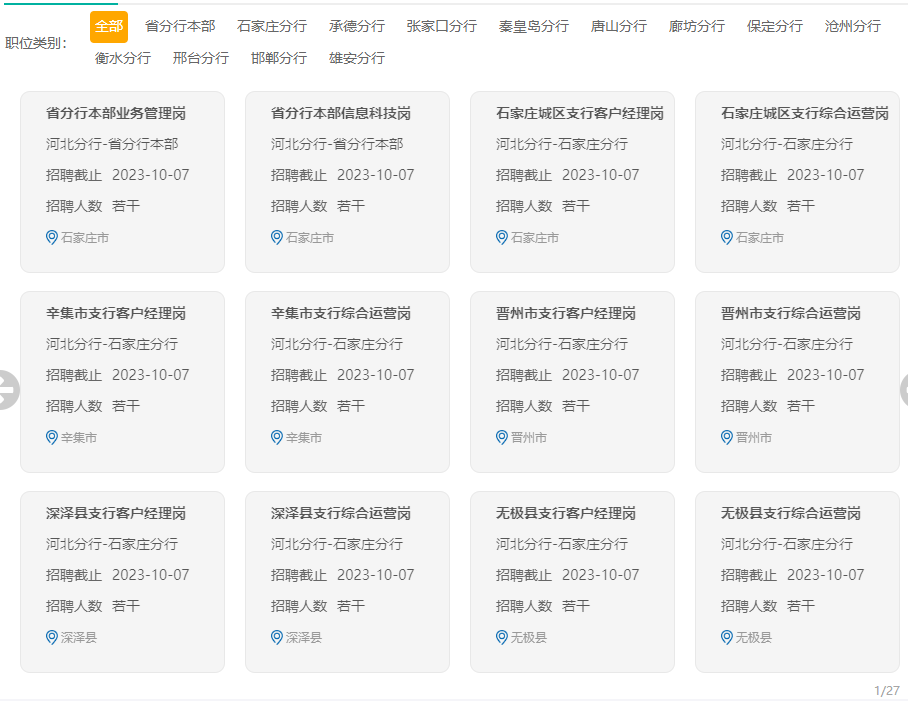Click 晋州市 location in 晋州市支行综合运营岗 card
908x701 pixels.
click(754, 438)
